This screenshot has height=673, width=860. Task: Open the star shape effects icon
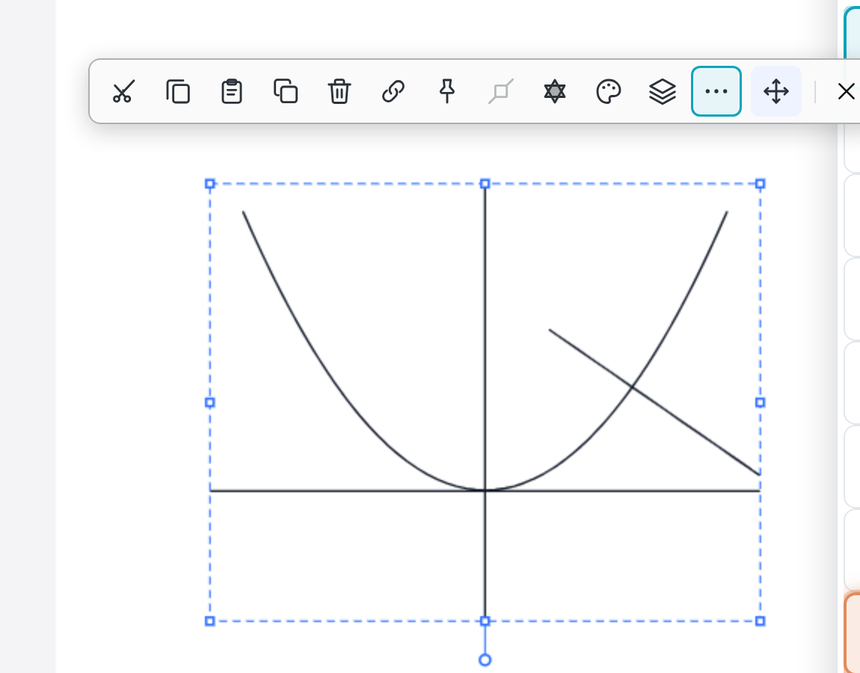click(555, 92)
